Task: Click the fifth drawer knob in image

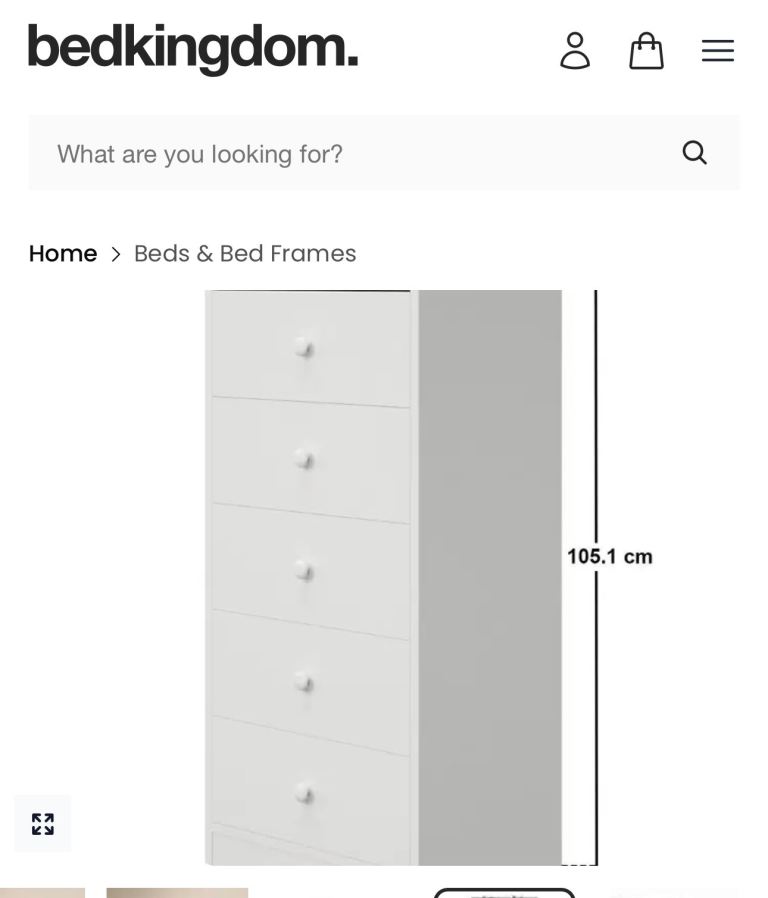Action: (x=304, y=795)
